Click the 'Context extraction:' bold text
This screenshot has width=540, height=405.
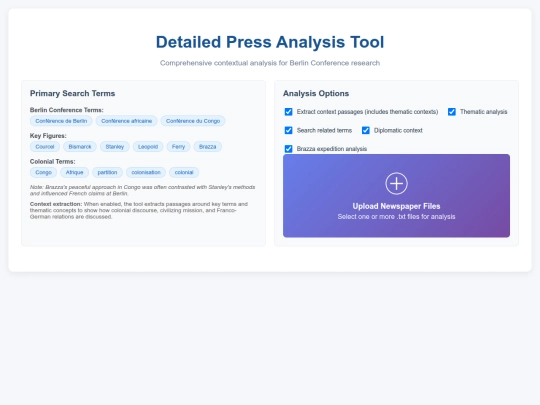tap(56, 204)
